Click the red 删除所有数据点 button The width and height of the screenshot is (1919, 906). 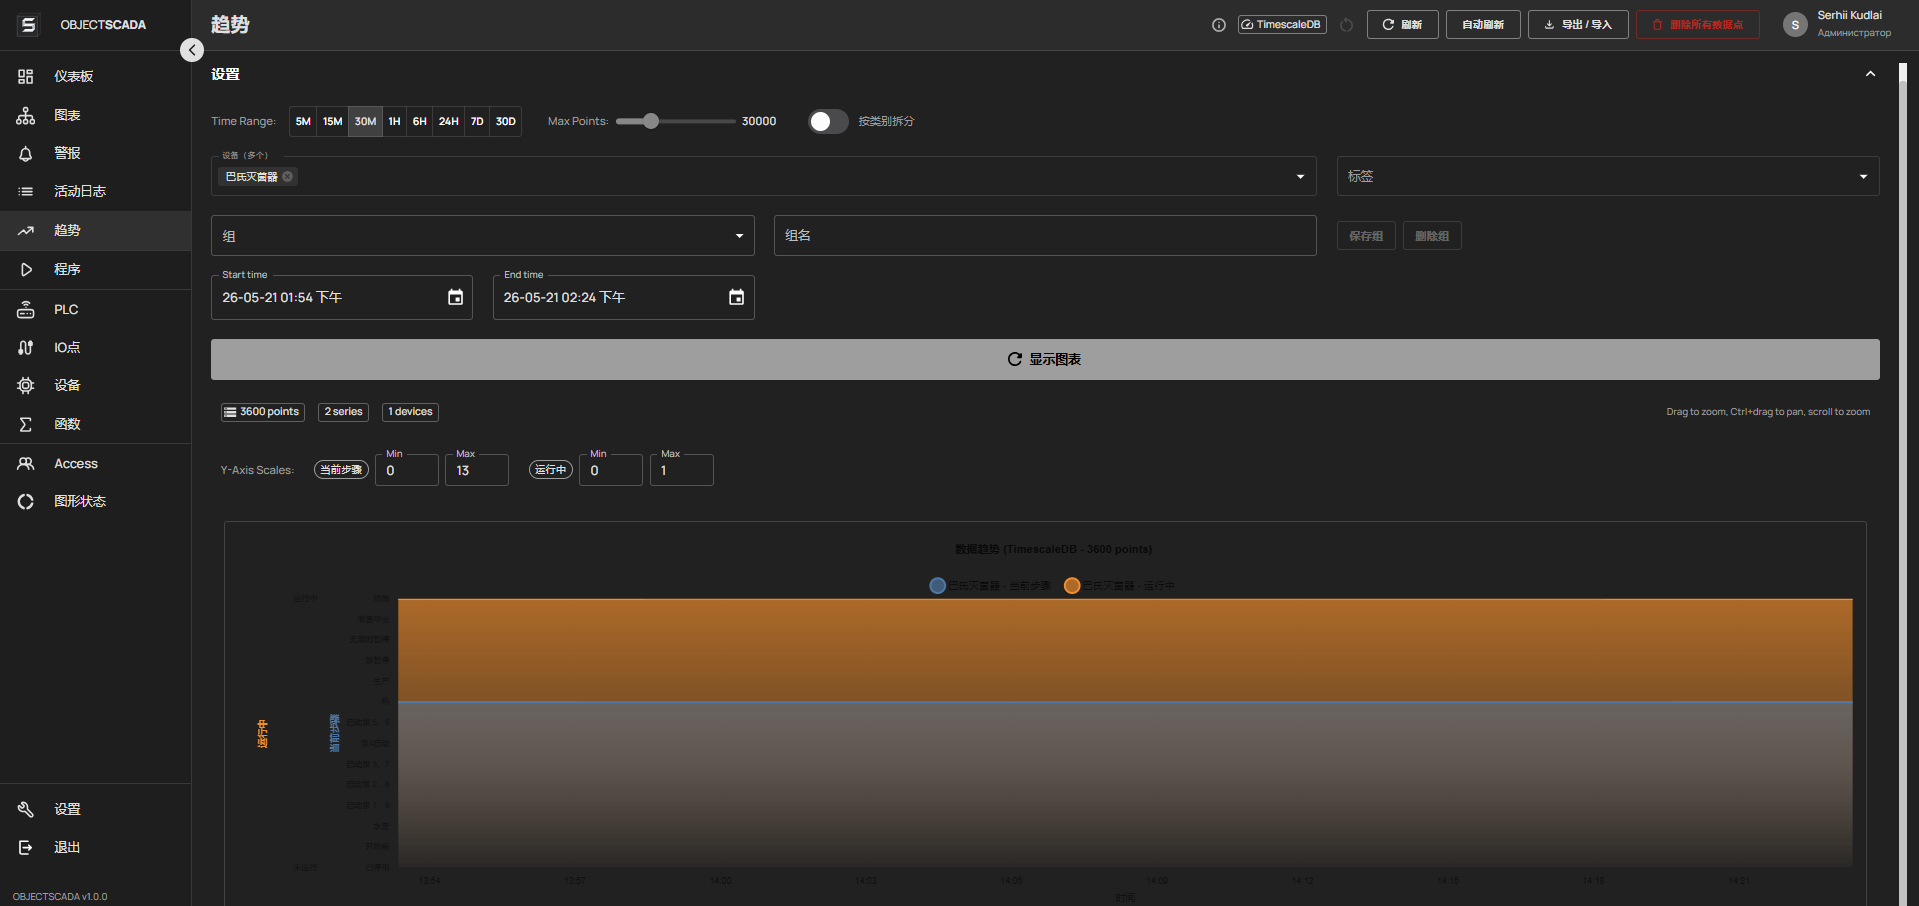pos(1698,25)
